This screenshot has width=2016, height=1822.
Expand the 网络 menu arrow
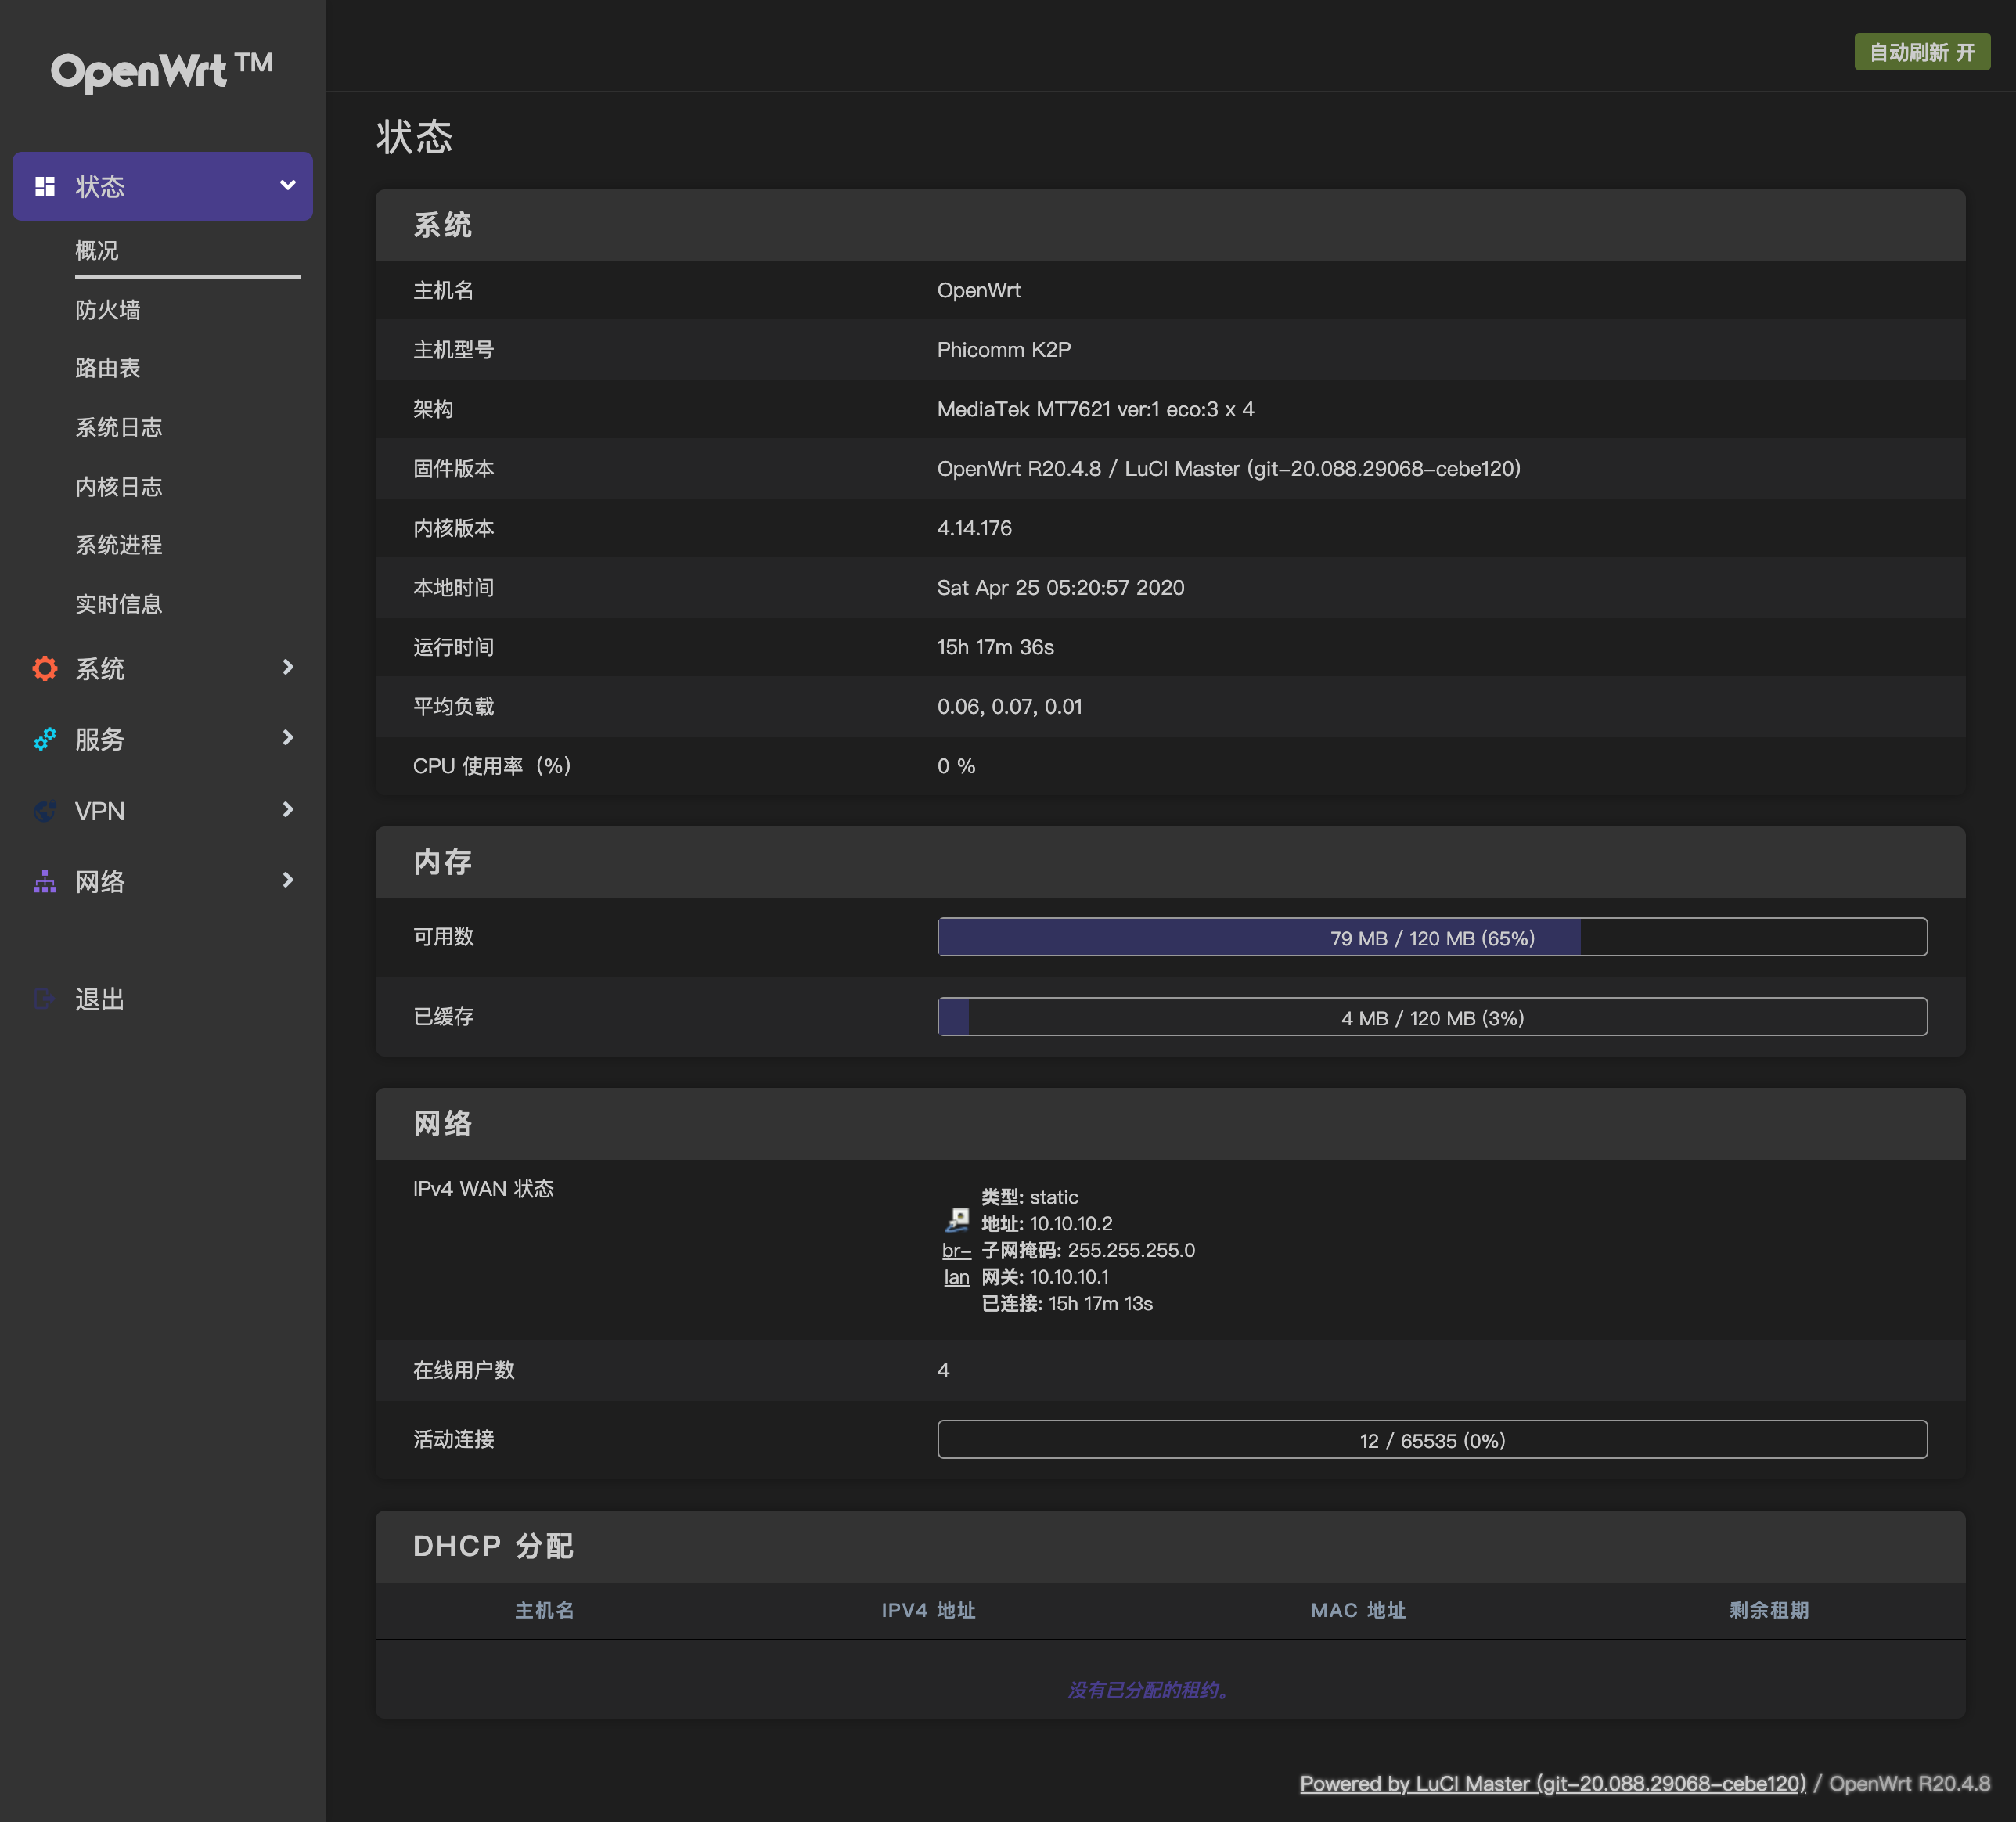pyautogui.click(x=288, y=880)
